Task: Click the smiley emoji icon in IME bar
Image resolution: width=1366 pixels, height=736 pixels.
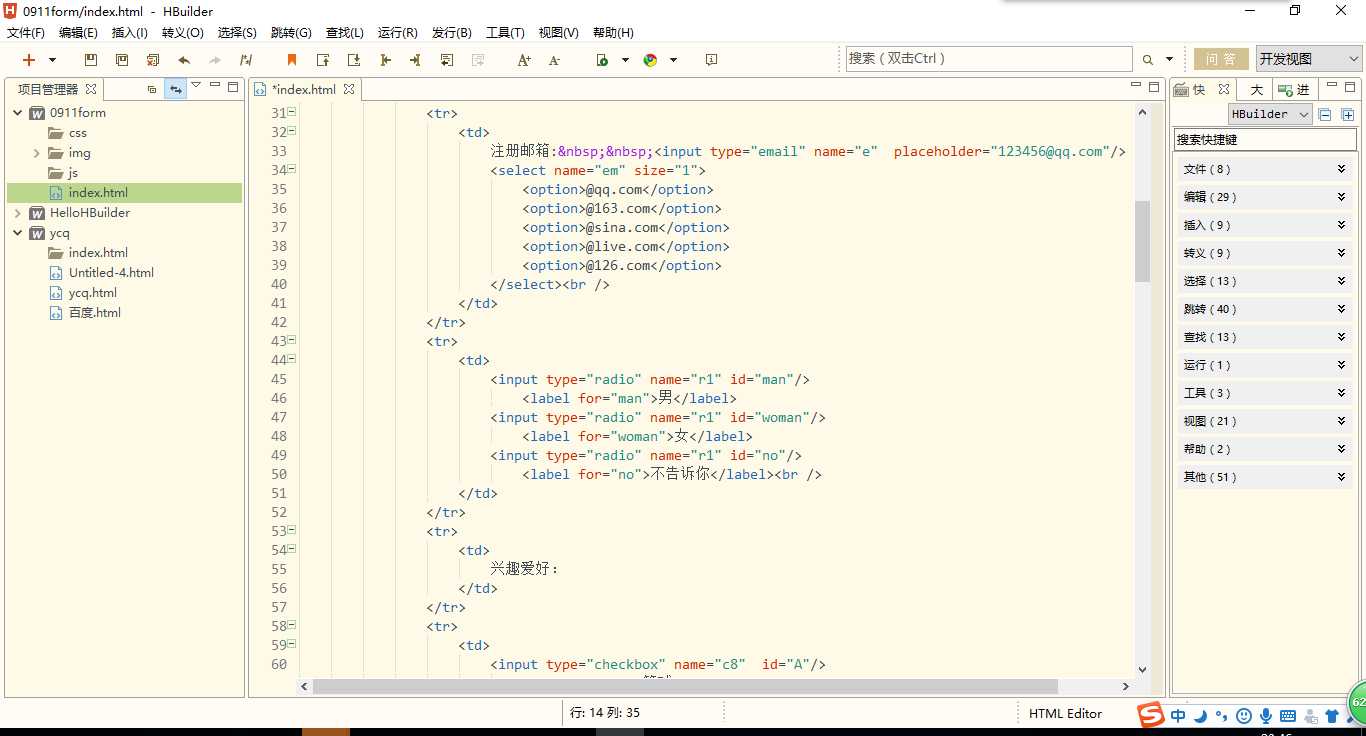Action: [x=1244, y=716]
